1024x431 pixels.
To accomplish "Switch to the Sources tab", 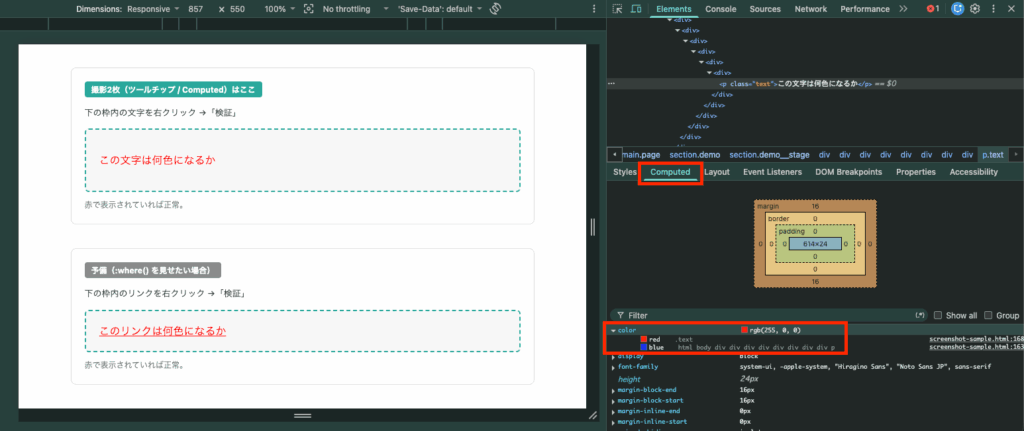I will (x=765, y=9).
